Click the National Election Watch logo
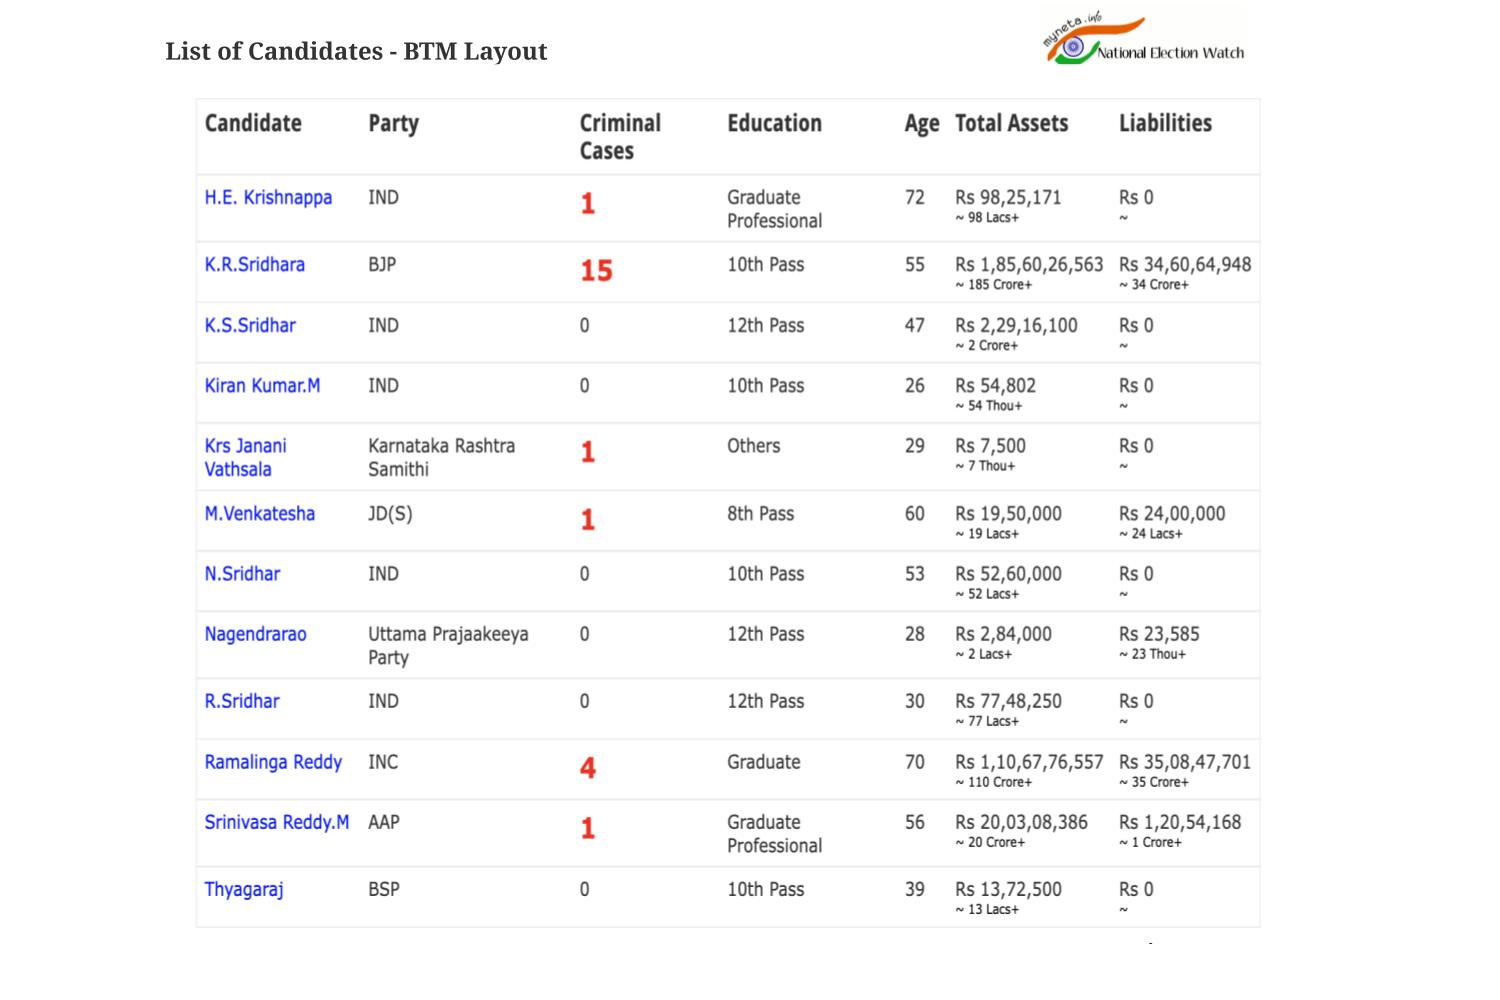Image resolution: width=1500 pixels, height=1000 pixels. [1143, 39]
